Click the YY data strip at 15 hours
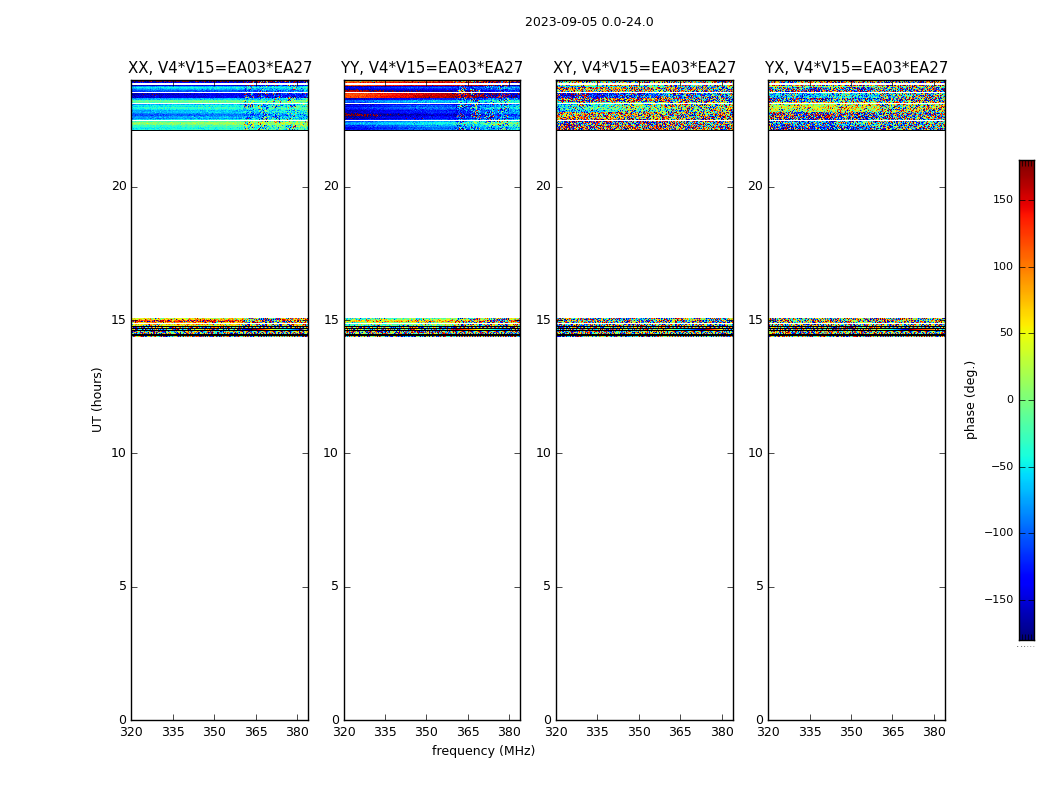Image resolution: width=1050 pixels, height=800 pixels. 432,327
